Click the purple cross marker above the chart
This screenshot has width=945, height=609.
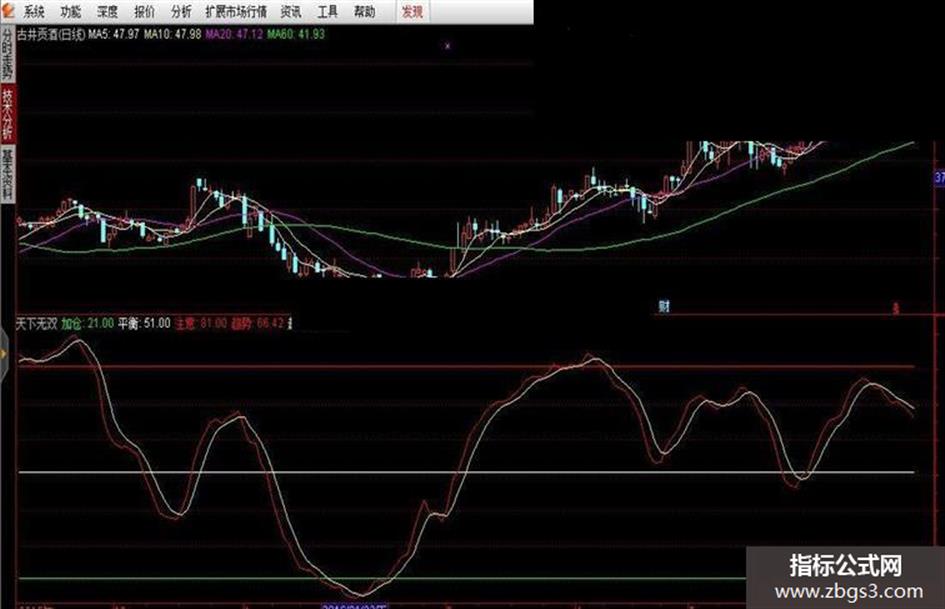pos(447,45)
